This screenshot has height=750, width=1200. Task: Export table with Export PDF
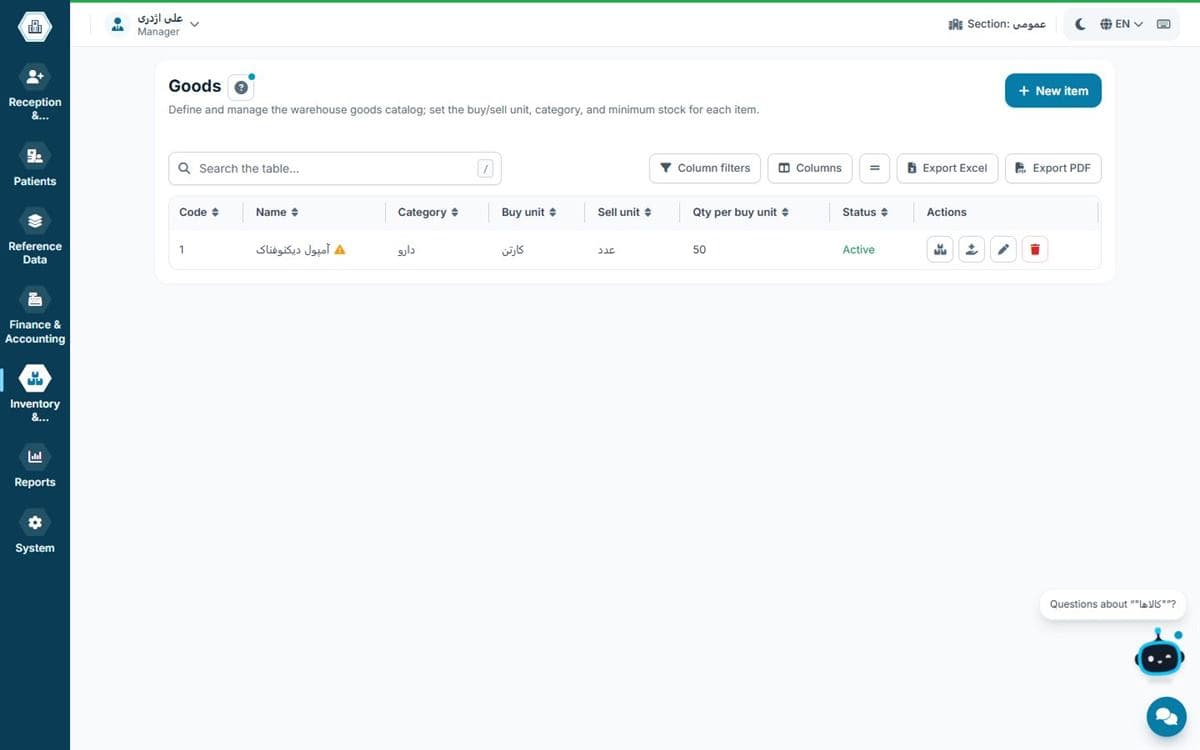point(1053,168)
